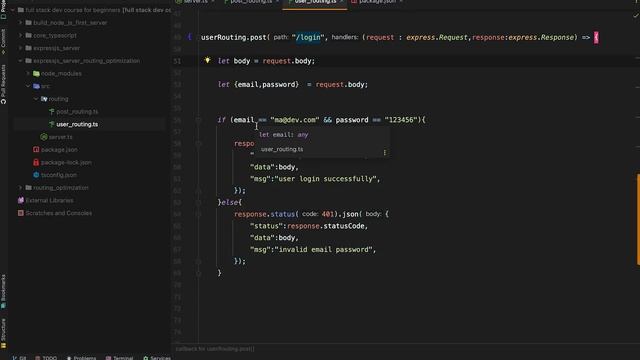
Task: Expand the node_modules folder
Action: click(x=28, y=73)
